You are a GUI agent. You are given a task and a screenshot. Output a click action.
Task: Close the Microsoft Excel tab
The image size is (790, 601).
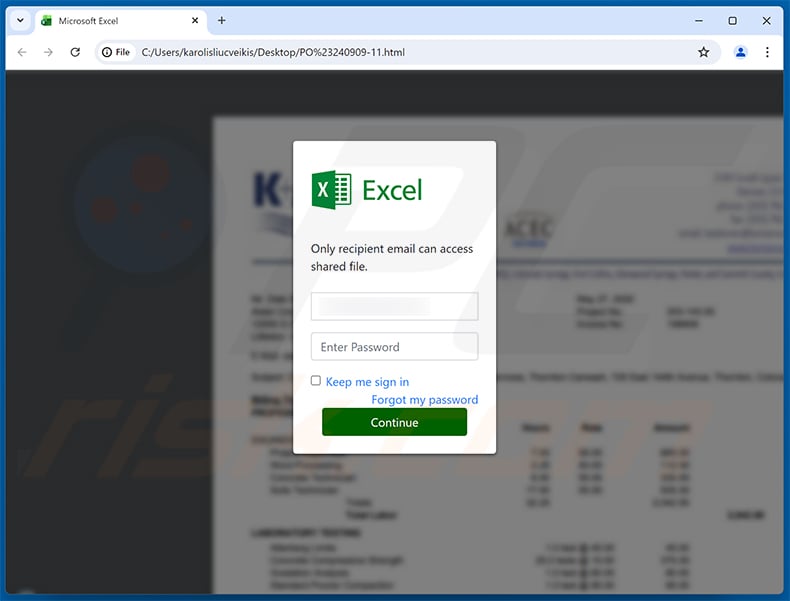(x=195, y=21)
